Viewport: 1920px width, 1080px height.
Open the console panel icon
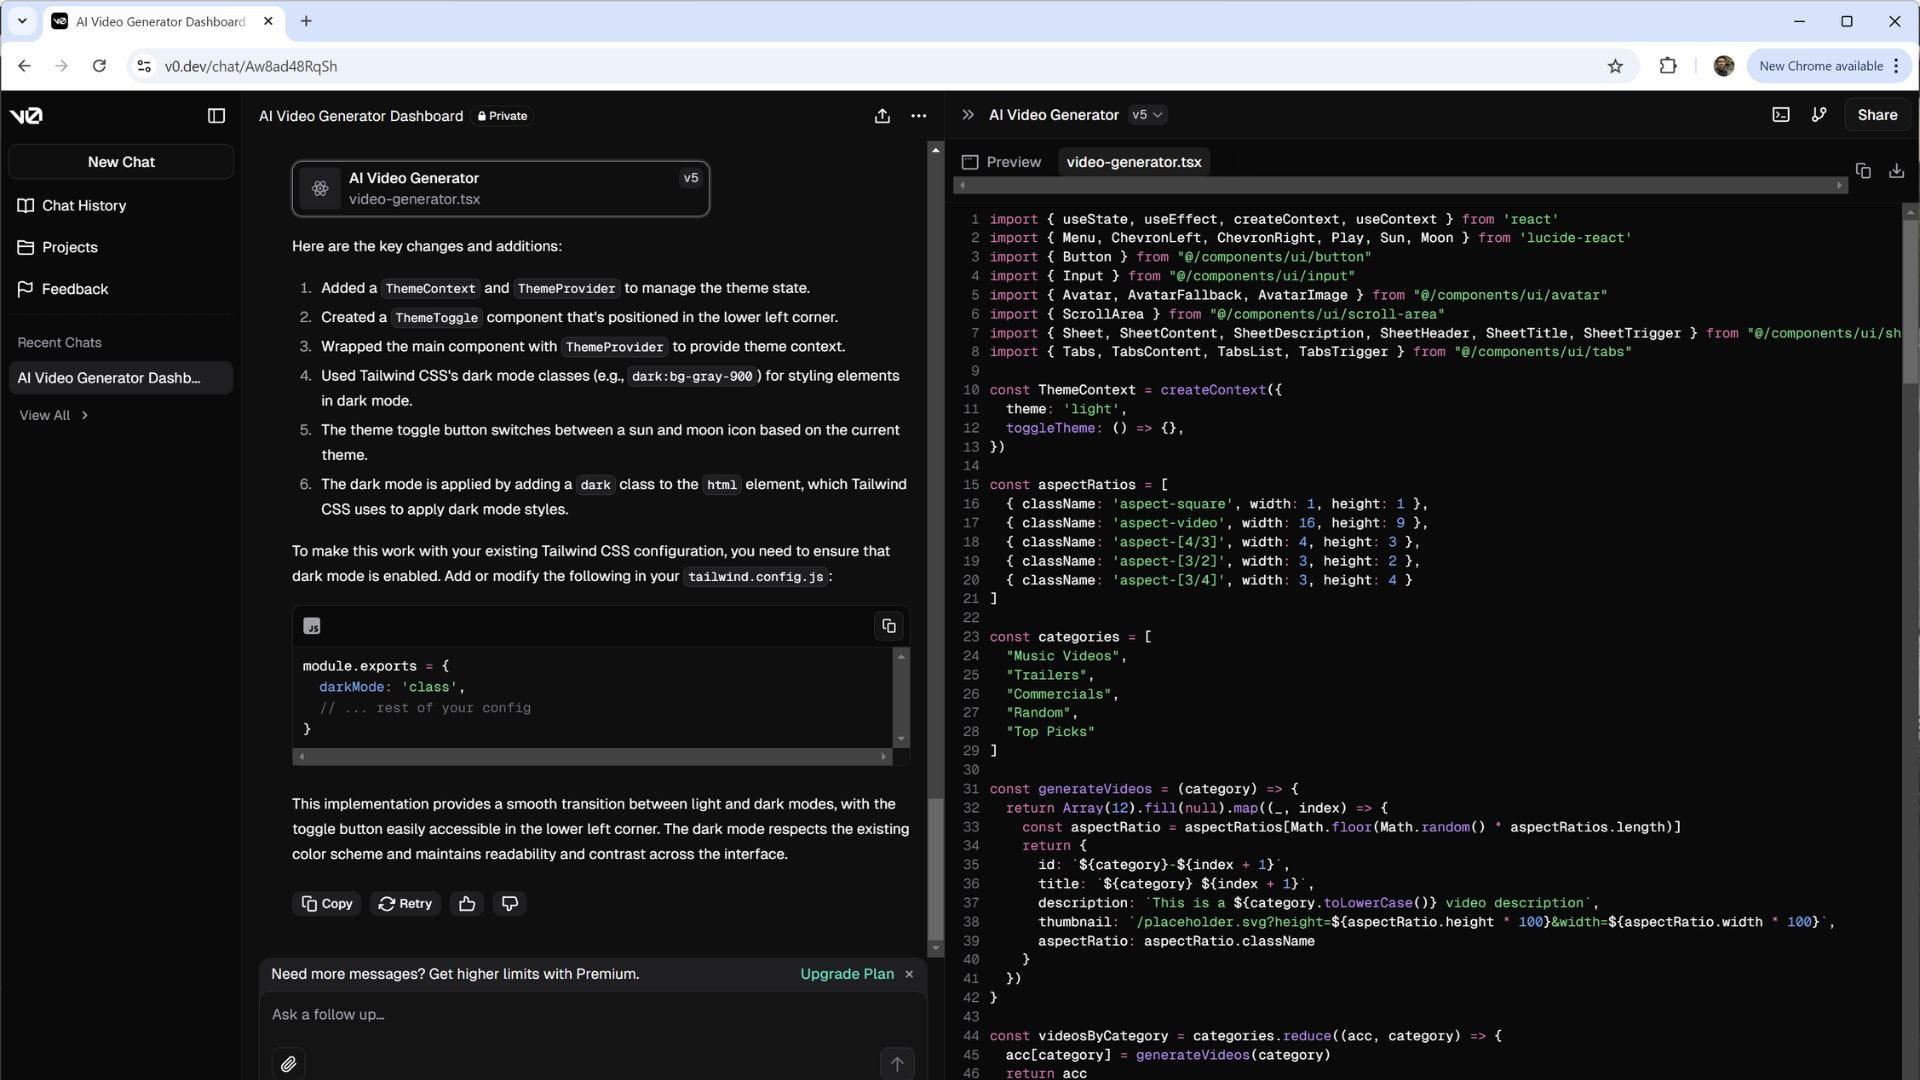click(1781, 115)
